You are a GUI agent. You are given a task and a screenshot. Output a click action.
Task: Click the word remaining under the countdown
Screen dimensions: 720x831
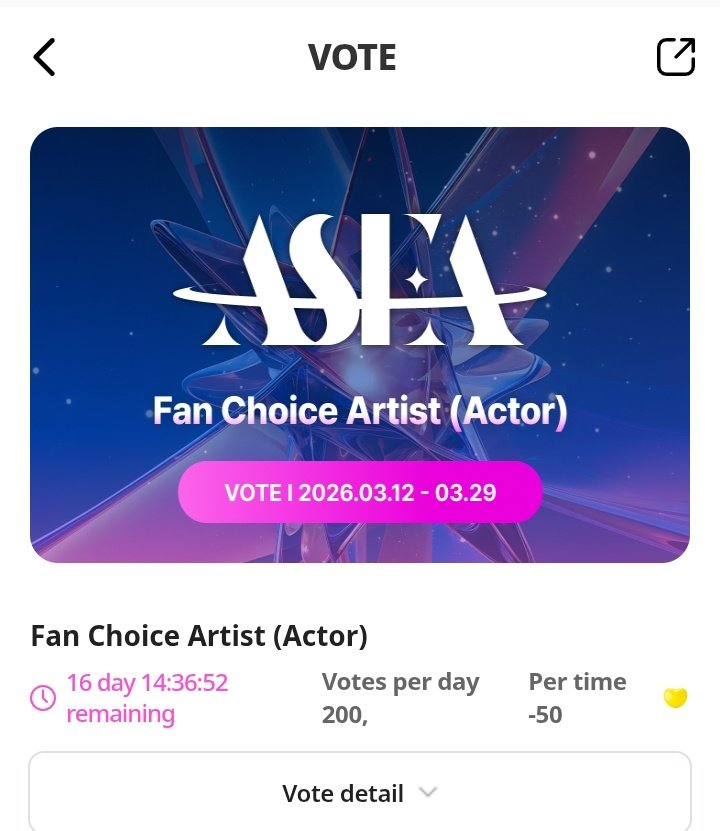click(x=120, y=714)
